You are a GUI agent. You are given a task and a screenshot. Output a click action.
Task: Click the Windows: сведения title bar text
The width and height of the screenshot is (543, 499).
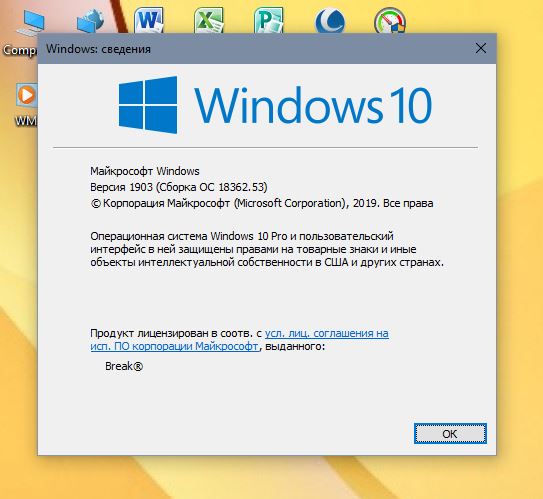tap(99, 49)
